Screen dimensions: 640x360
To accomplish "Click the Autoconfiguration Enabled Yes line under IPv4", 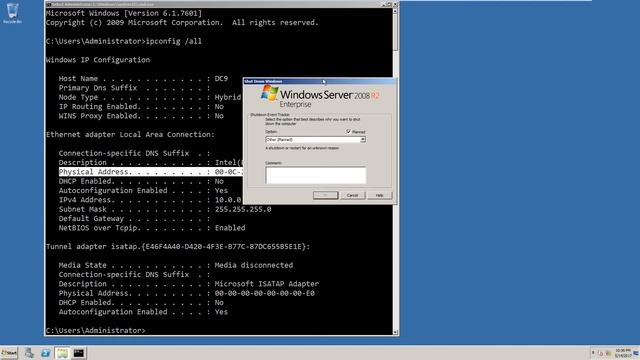I will (x=143, y=190).
